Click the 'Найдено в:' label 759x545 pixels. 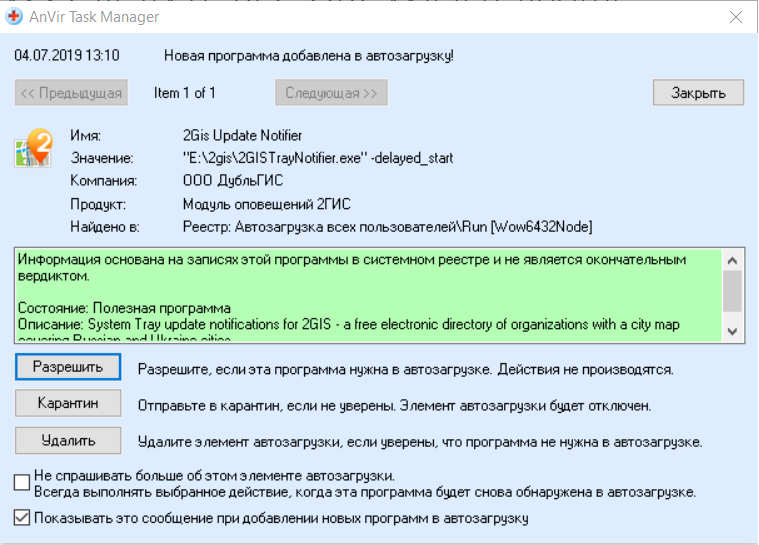(x=105, y=227)
